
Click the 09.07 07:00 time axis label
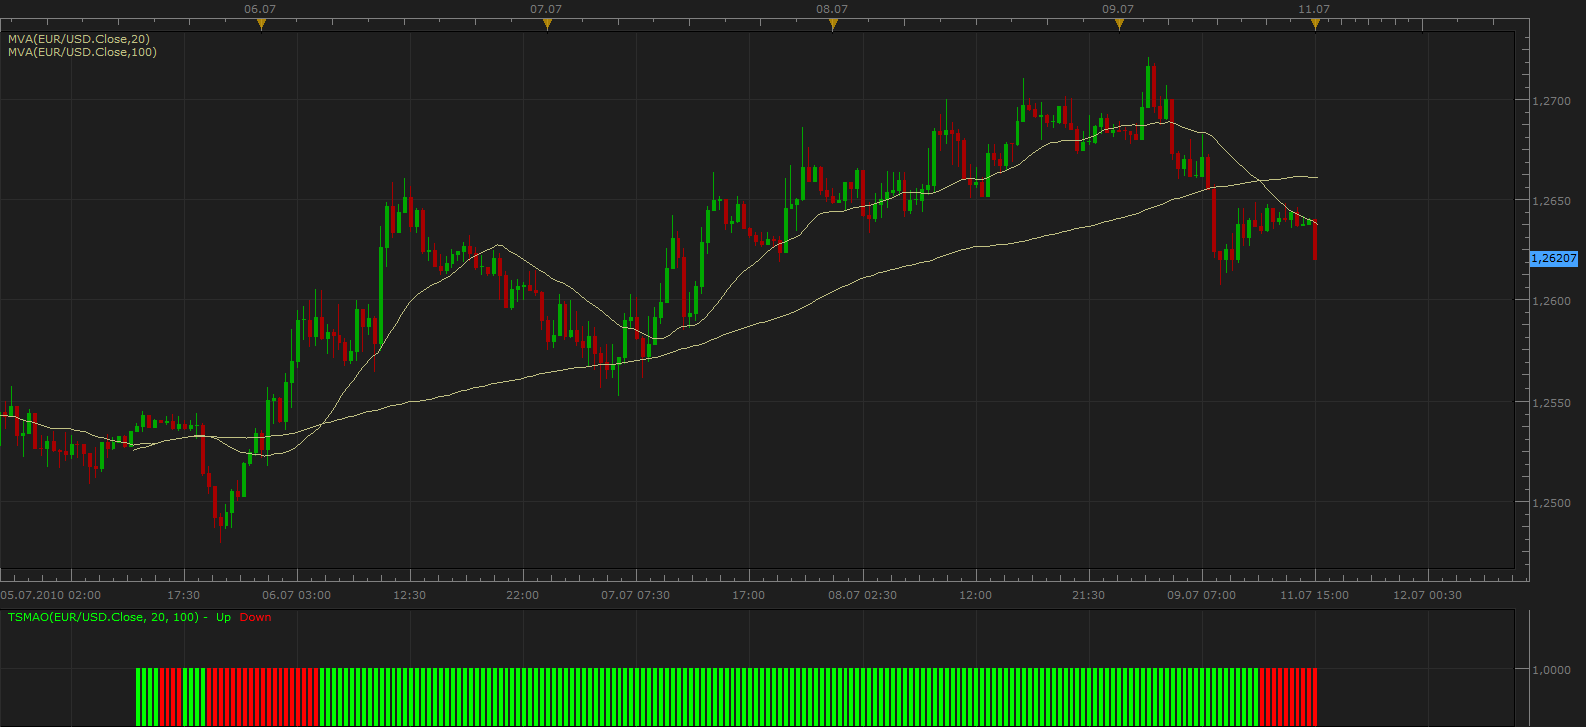(x=1201, y=595)
